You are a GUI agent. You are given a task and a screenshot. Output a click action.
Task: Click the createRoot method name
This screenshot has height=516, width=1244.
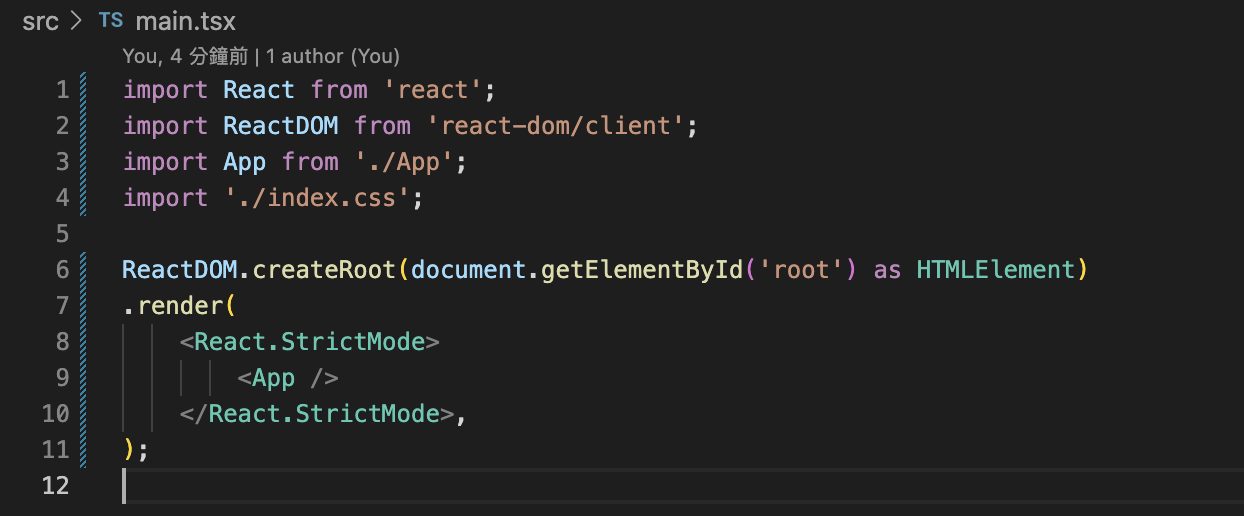[x=324, y=270]
